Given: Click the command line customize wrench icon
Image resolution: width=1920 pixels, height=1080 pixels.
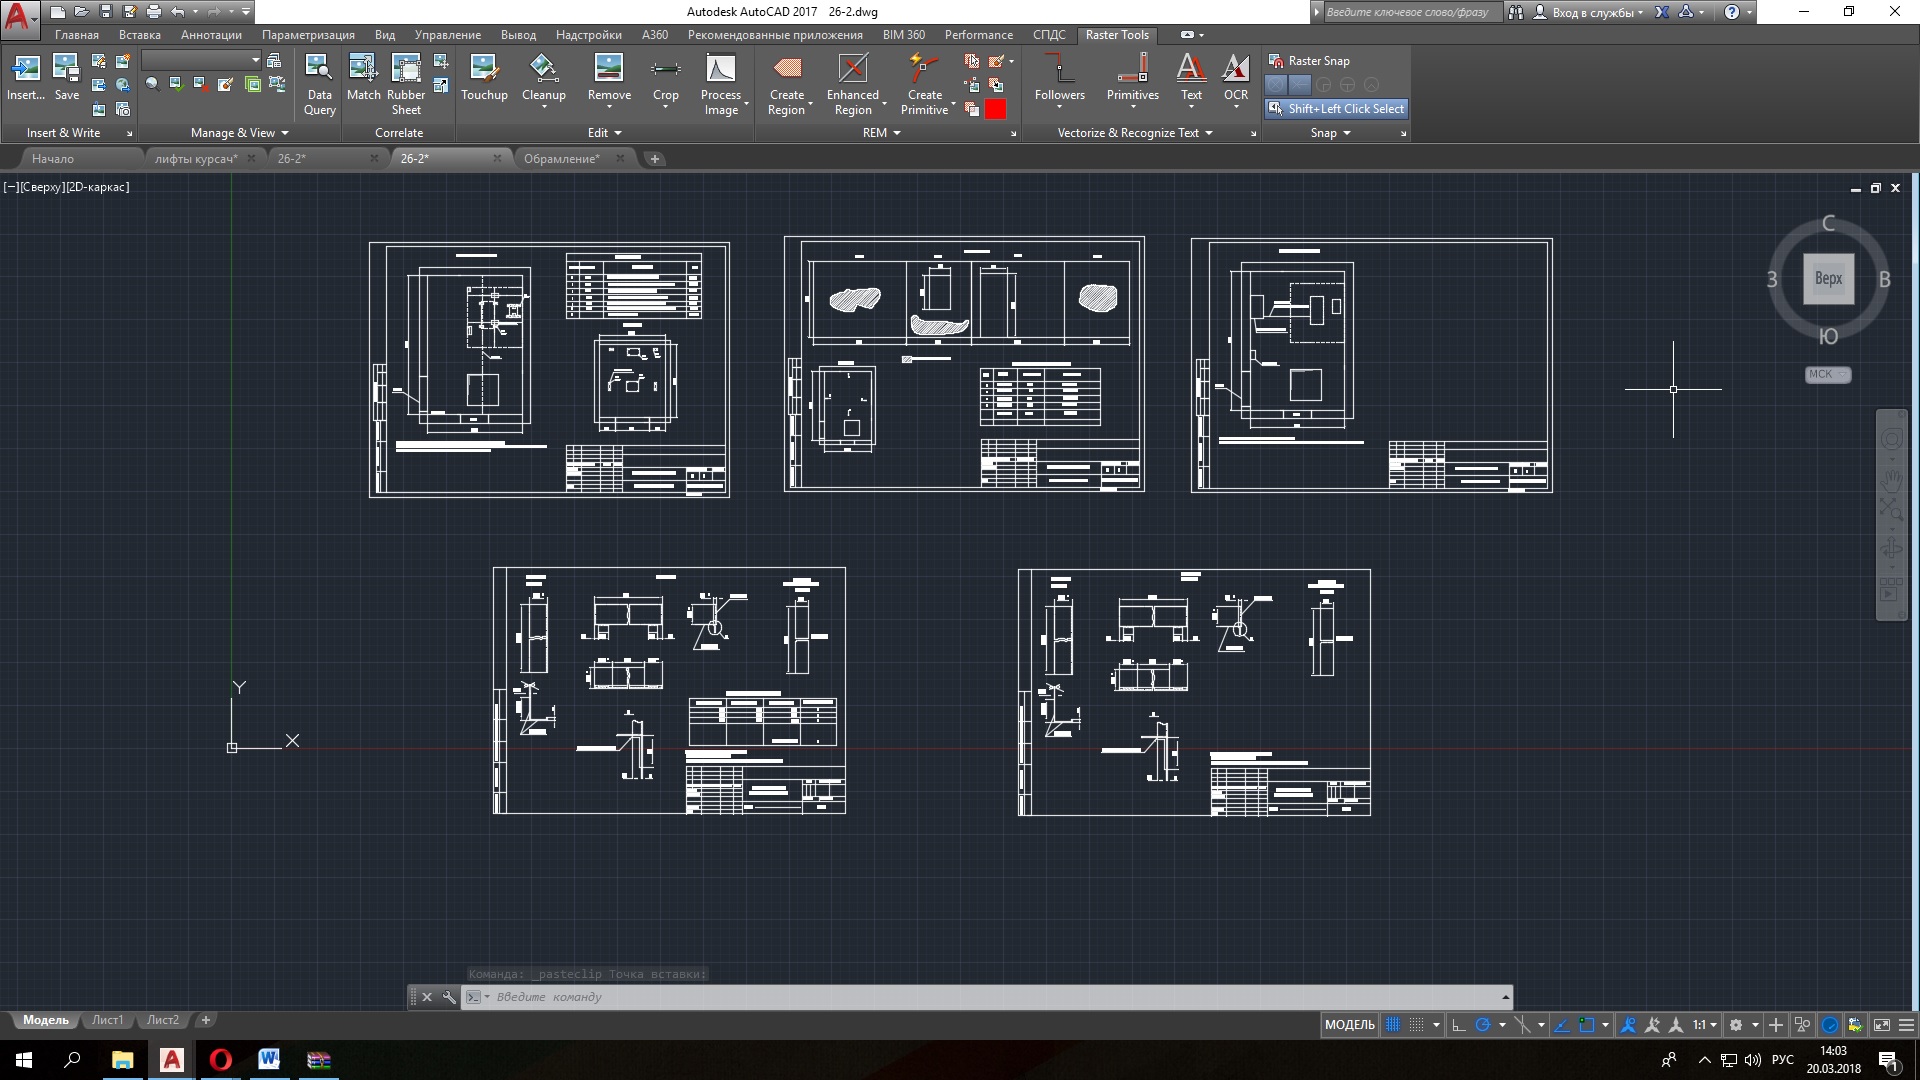Looking at the screenshot, I should (449, 997).
